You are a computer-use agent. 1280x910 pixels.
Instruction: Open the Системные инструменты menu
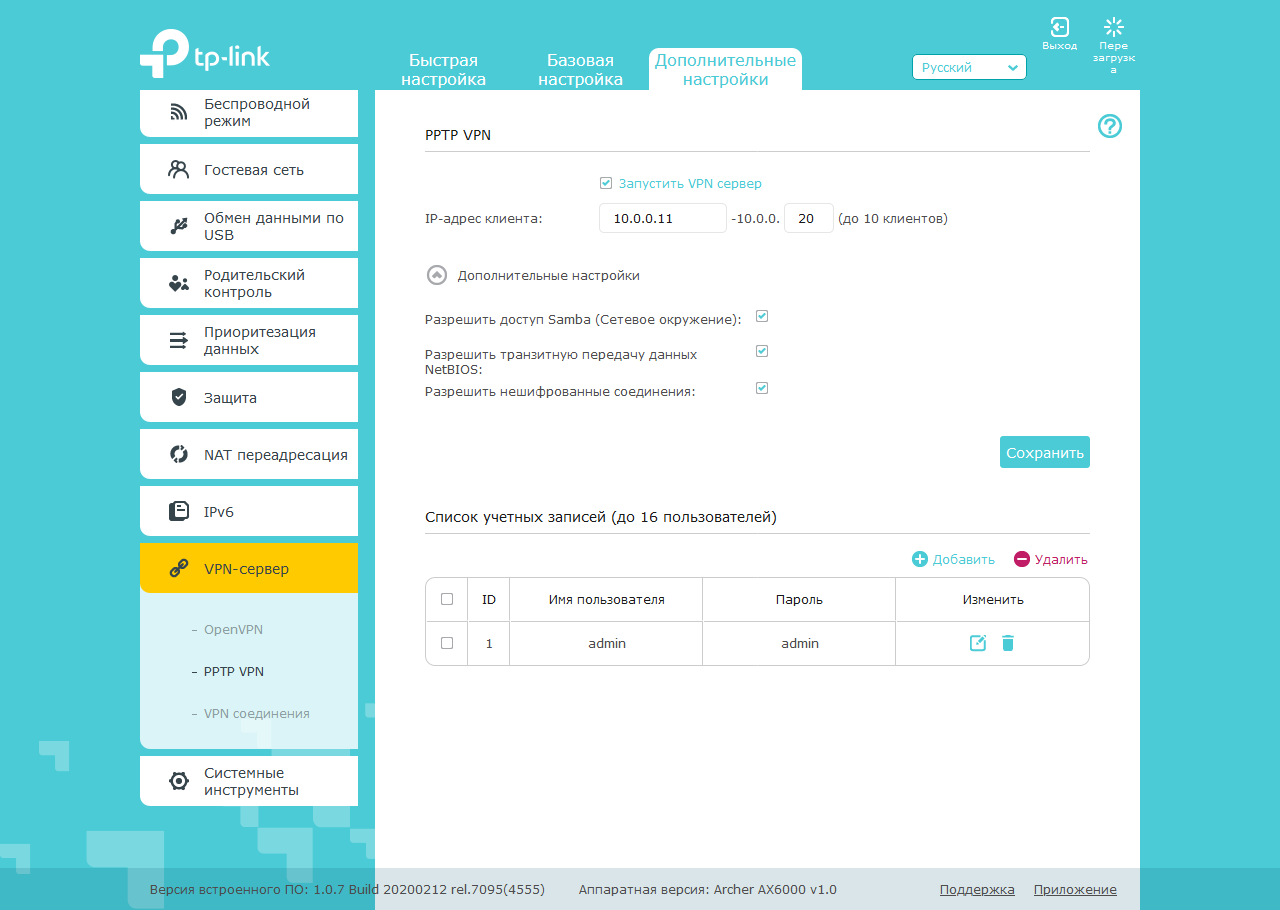(x=249, y=781)
